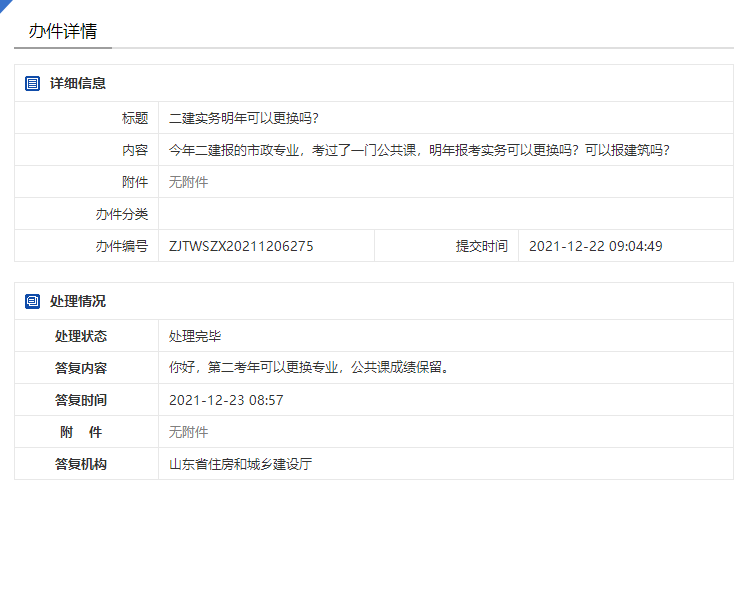Click the blue corner marker at top-left
This screenshot has height=603, width=748.
(x=5, y=5)
